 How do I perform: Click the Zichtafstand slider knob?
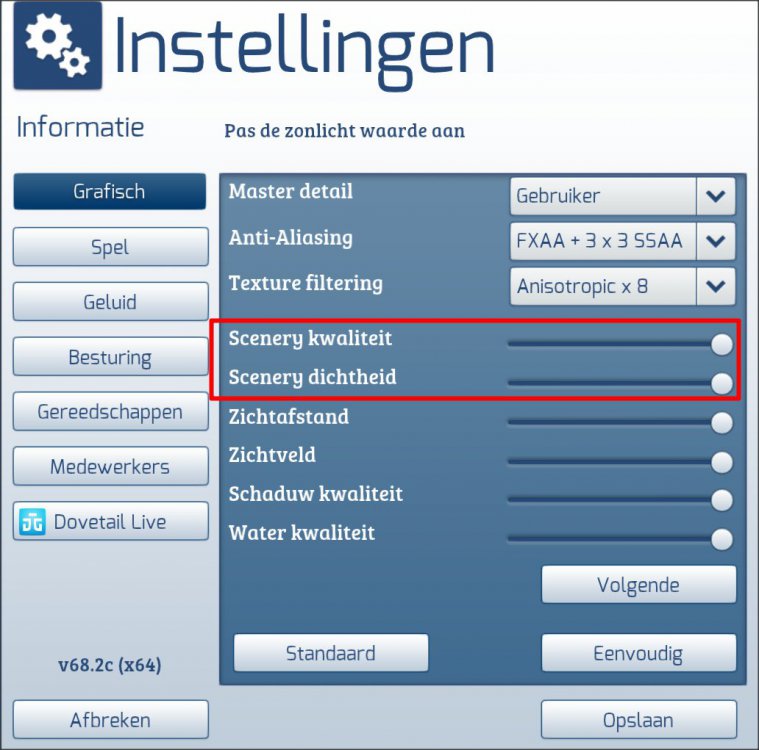(722, 423)
